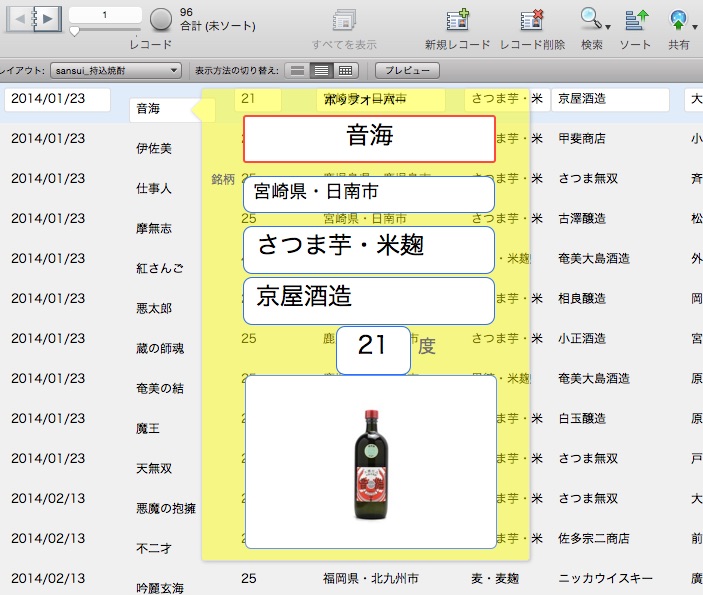Screen dimensions: 703x595
Task: Select 仕事人 in the list
Action: click(x=154, y=188)
